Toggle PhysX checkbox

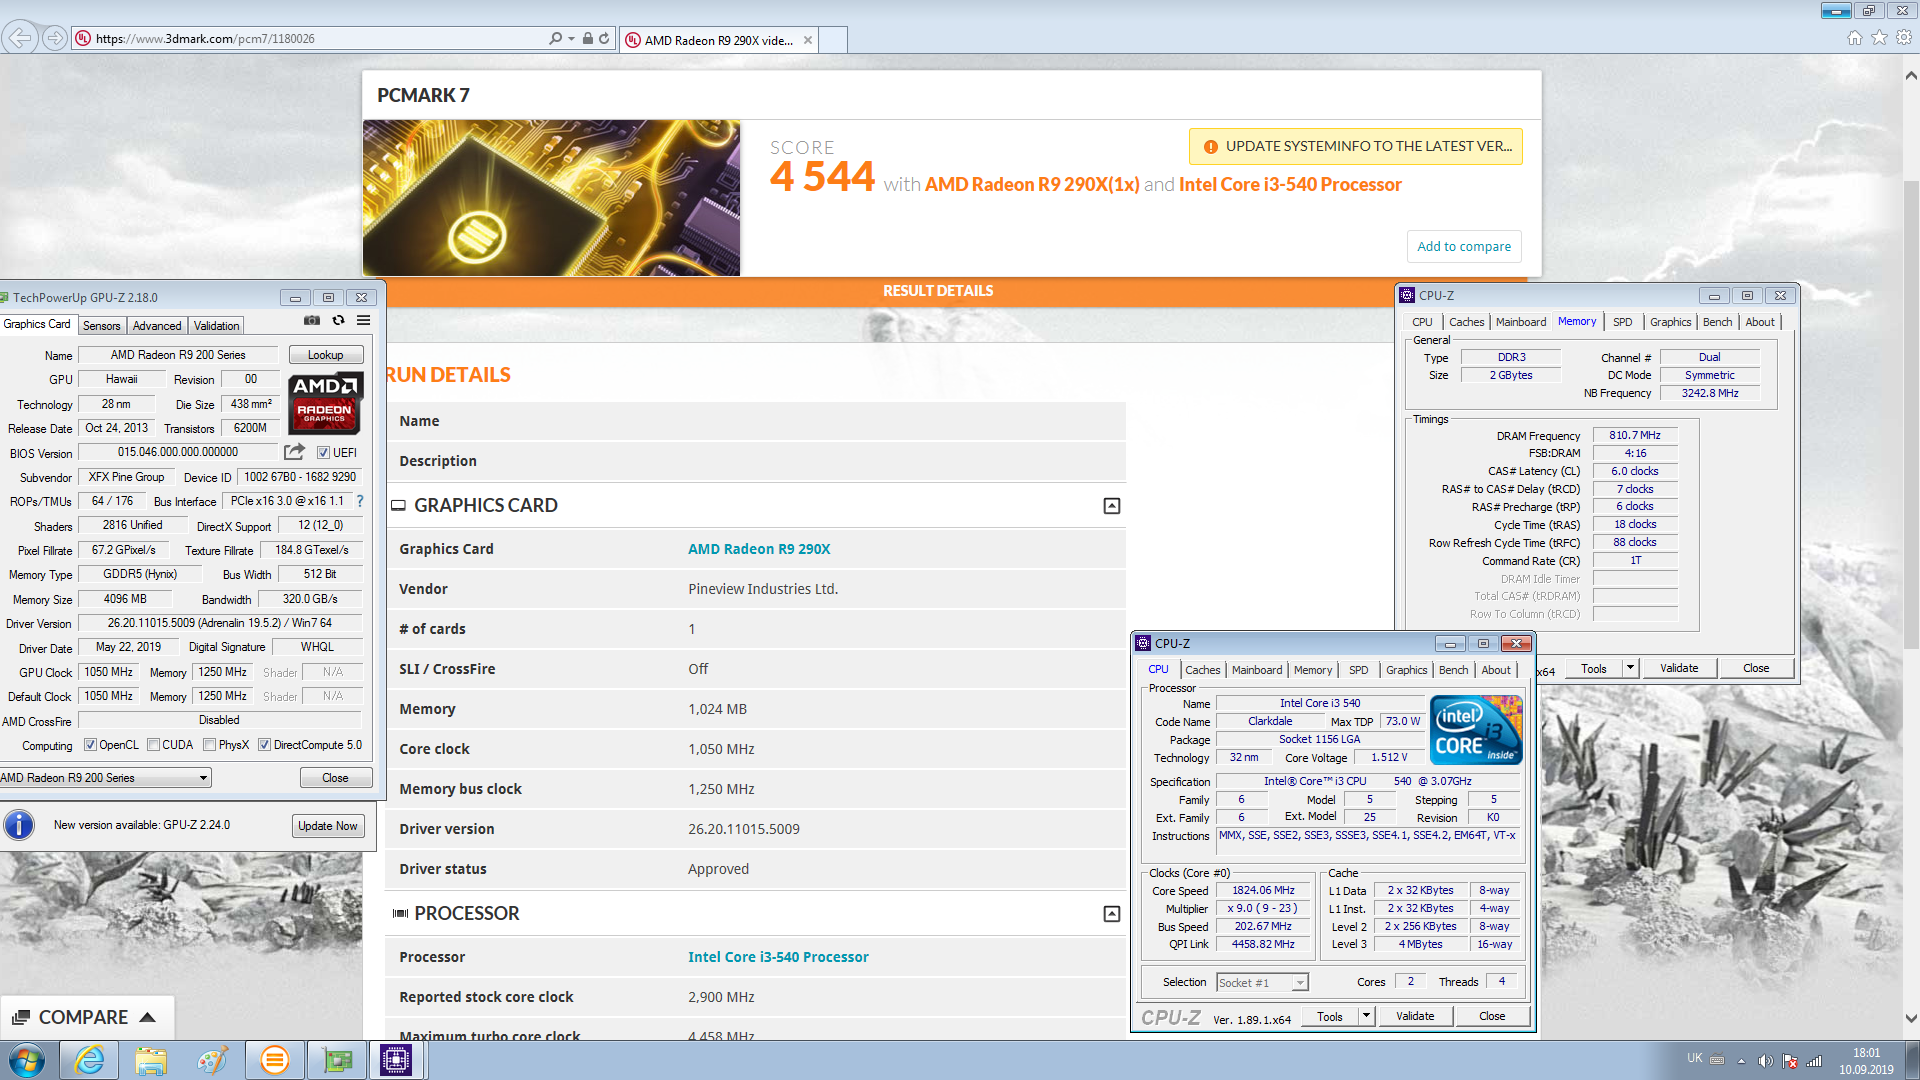point(209,745)
